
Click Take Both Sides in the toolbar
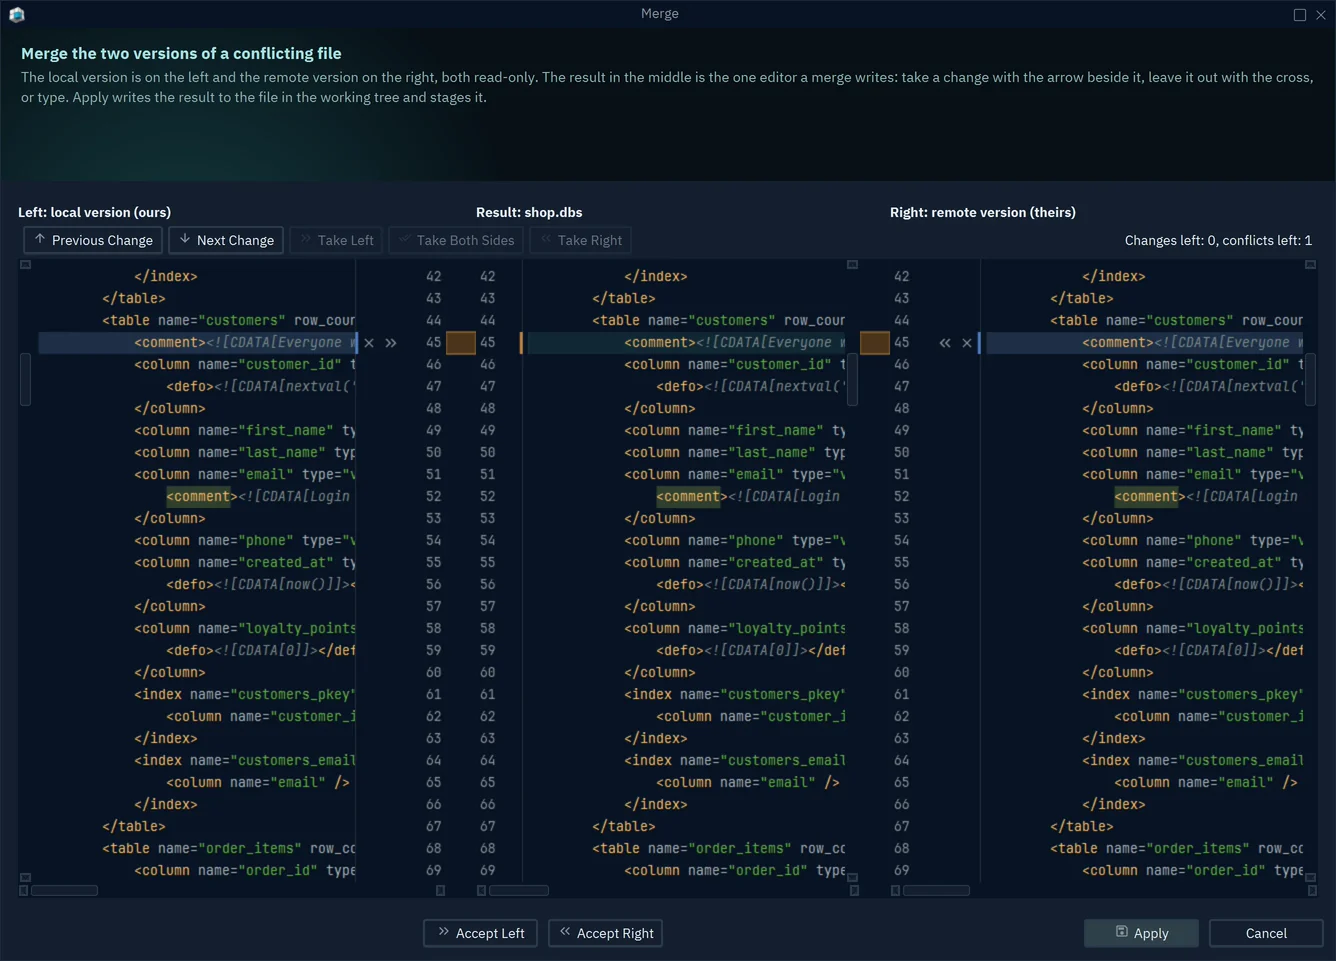[456, 240]
